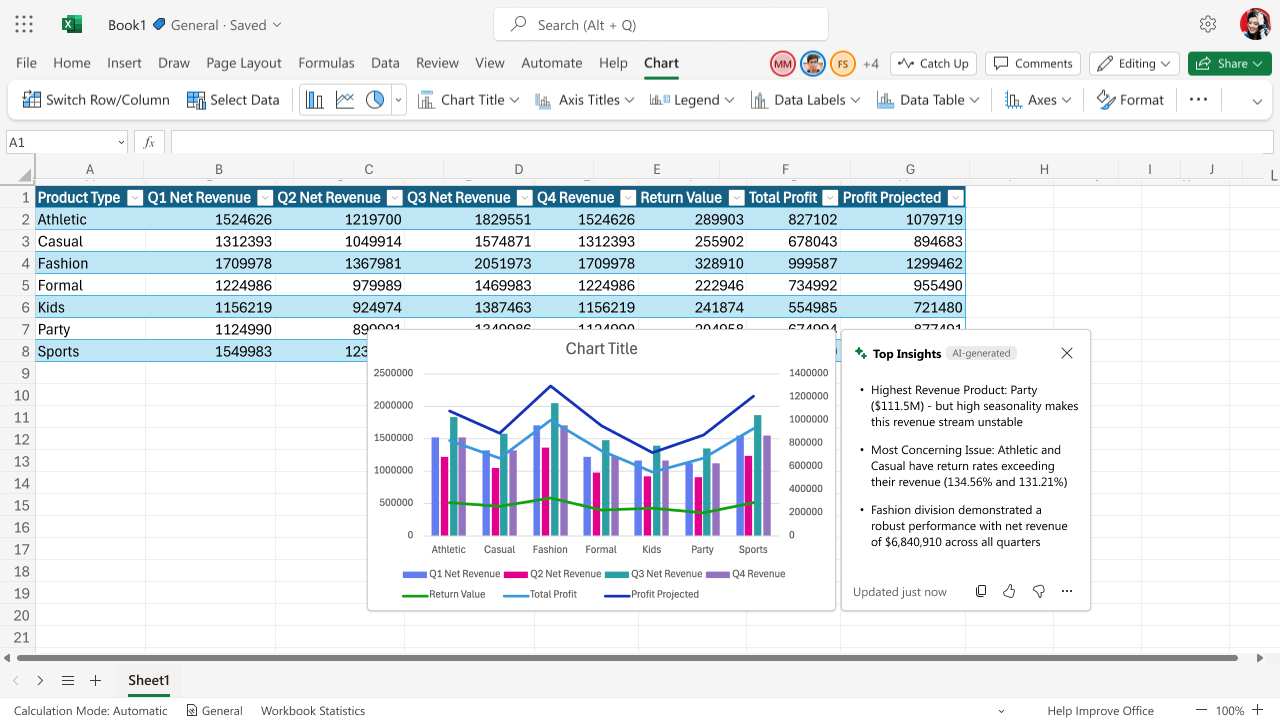Screen dimensions: 1280x720
Task: Select the line chart type icon
Action: (345, 100)
